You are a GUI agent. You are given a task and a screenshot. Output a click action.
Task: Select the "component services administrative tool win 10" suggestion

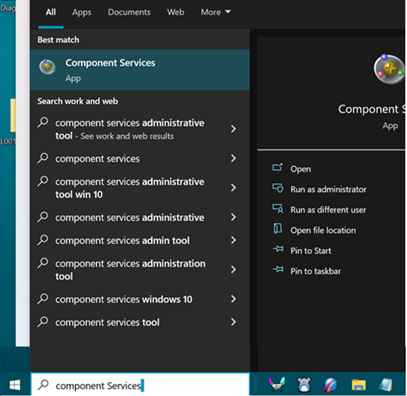140,188
